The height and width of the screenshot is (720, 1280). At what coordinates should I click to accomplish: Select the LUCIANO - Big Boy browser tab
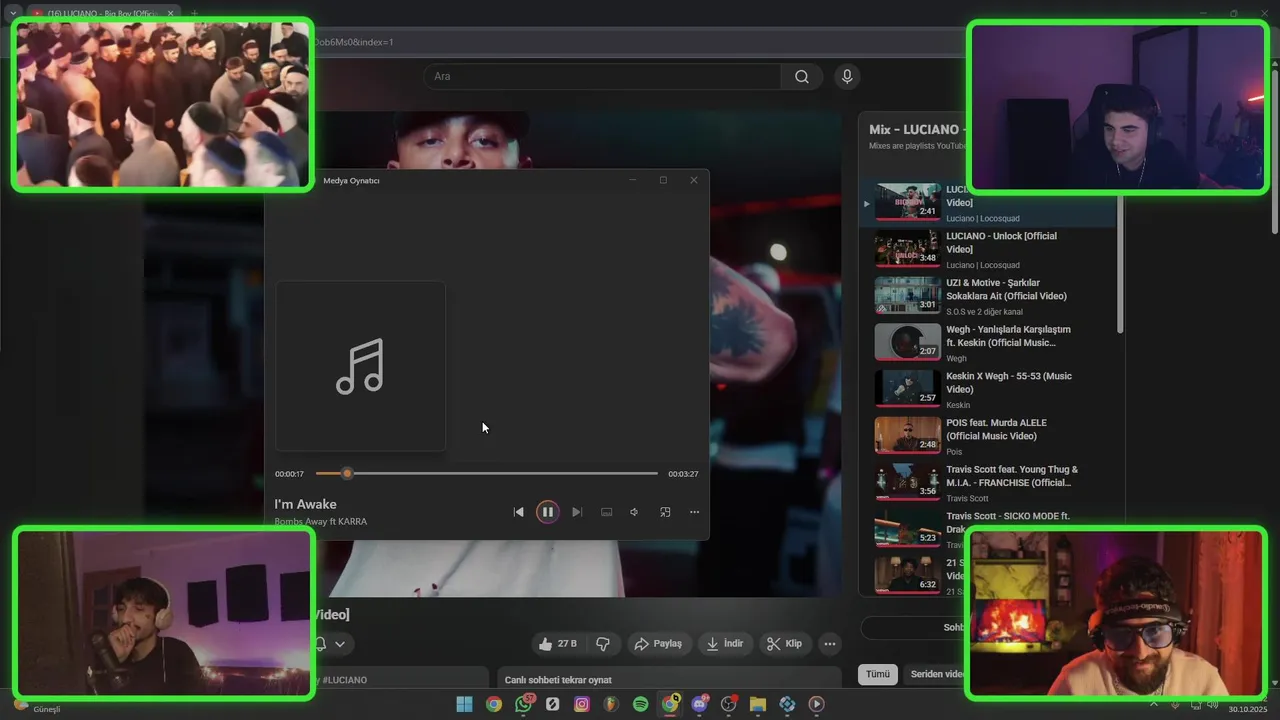[x=102, y=14]
